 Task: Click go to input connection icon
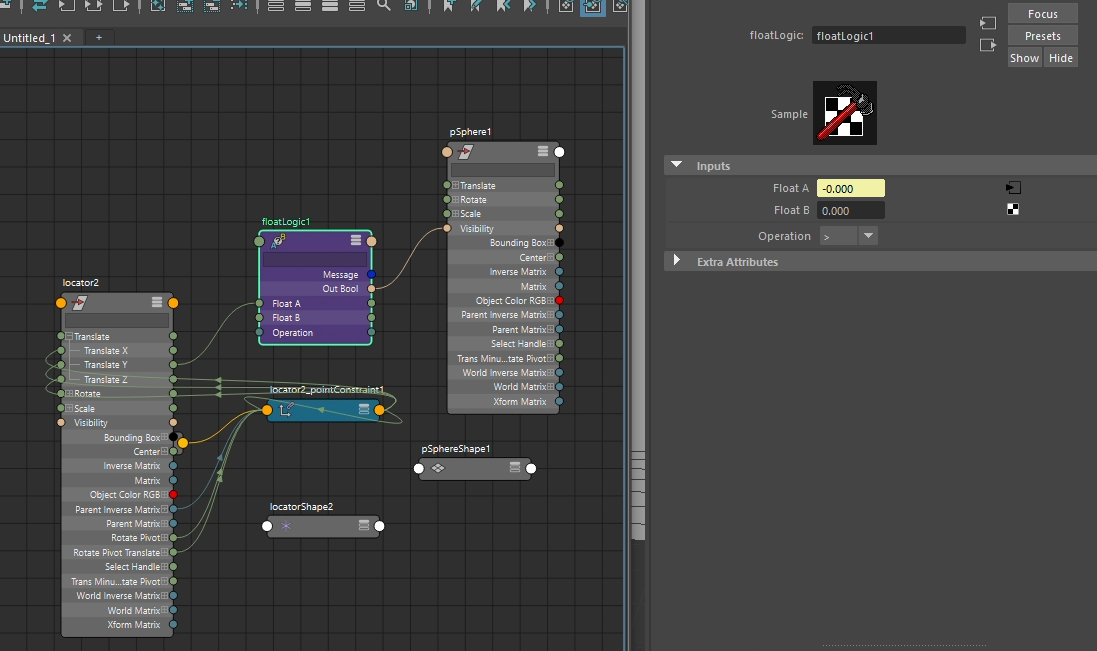click(x=988, y=23)
